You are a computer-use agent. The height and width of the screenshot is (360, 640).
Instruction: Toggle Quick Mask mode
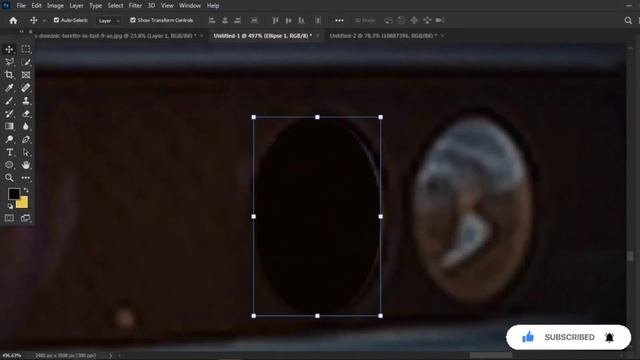(9, 218)
